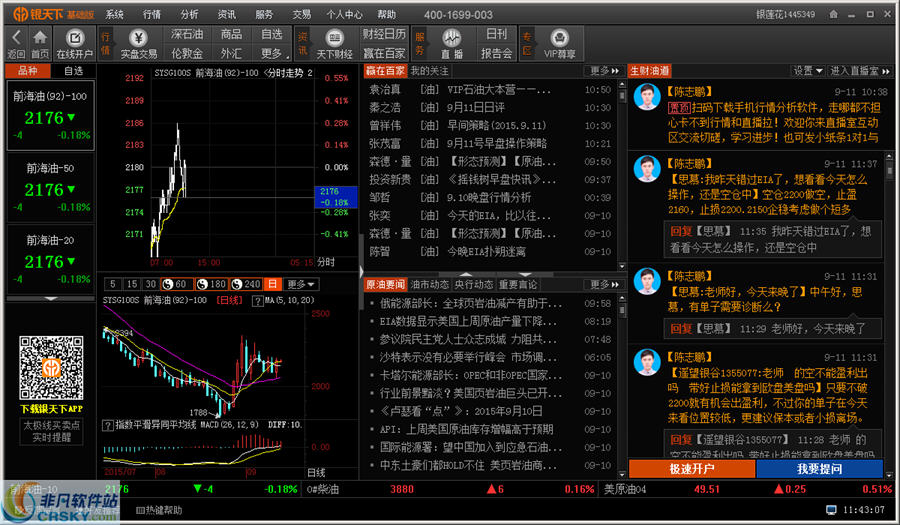This screenshot has width=900, height=525.
Task: Select the 30-minute chart period
Action: coord(150,284)
